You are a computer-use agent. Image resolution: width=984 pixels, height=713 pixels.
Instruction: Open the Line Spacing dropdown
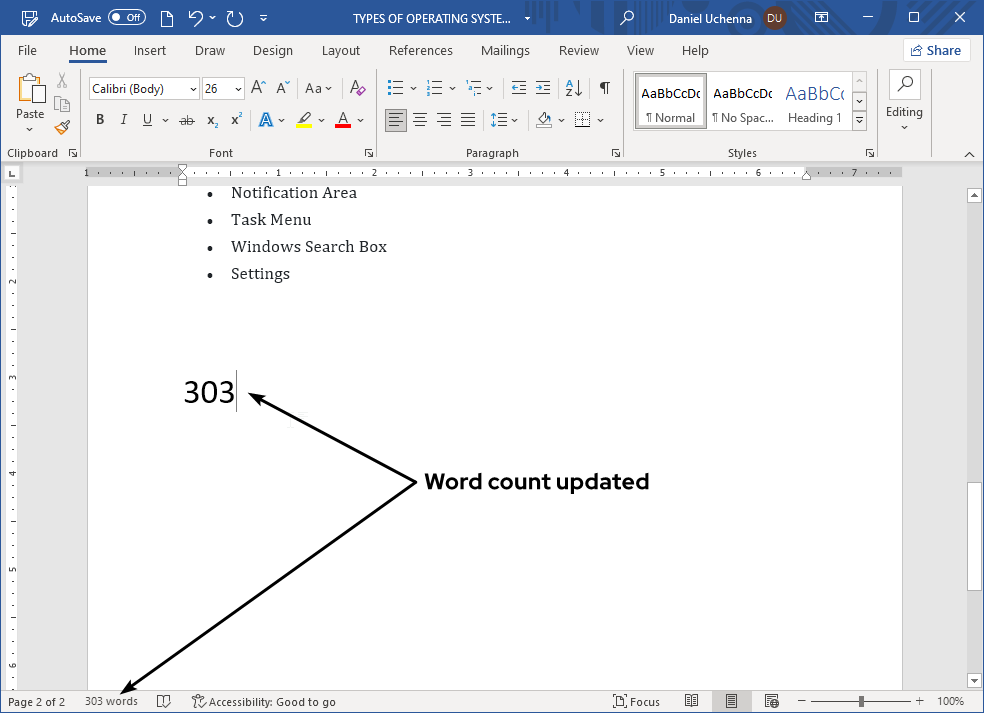click(x=502, y=120)
